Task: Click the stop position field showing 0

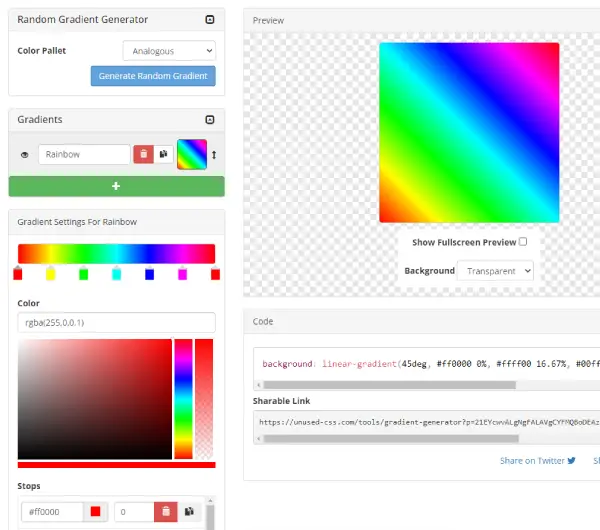Action: click(134, 512)
